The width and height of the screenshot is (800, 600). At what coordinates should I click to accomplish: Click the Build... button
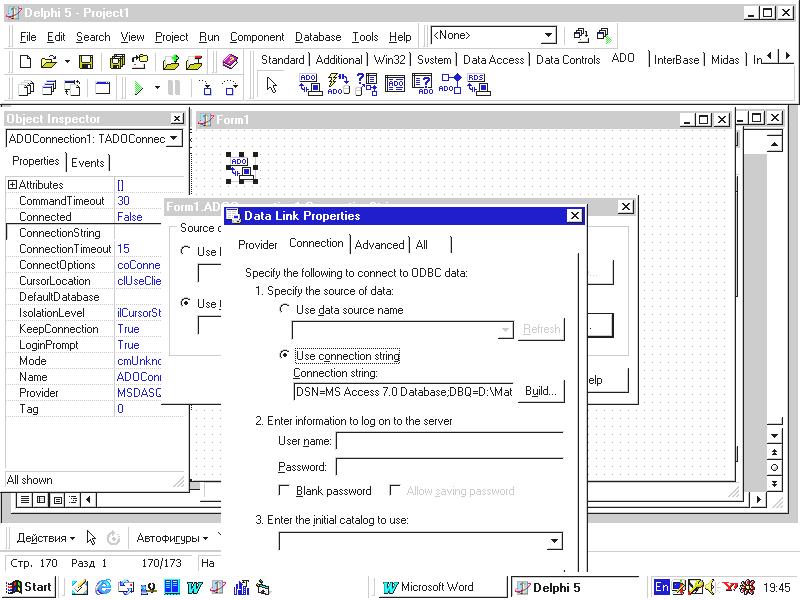(x=541, y=391)
